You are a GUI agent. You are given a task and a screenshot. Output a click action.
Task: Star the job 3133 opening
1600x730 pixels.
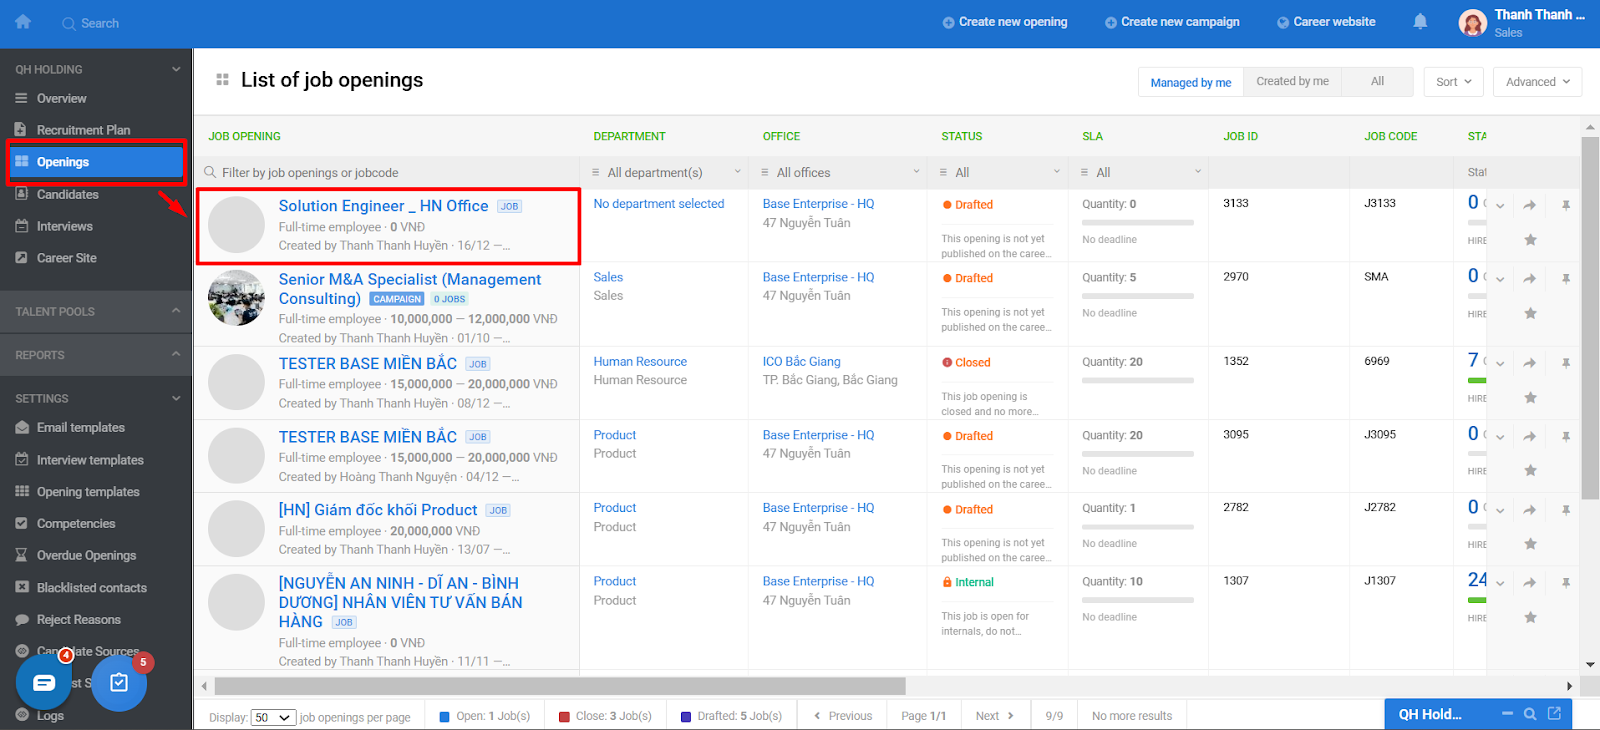click(1530, 240)
